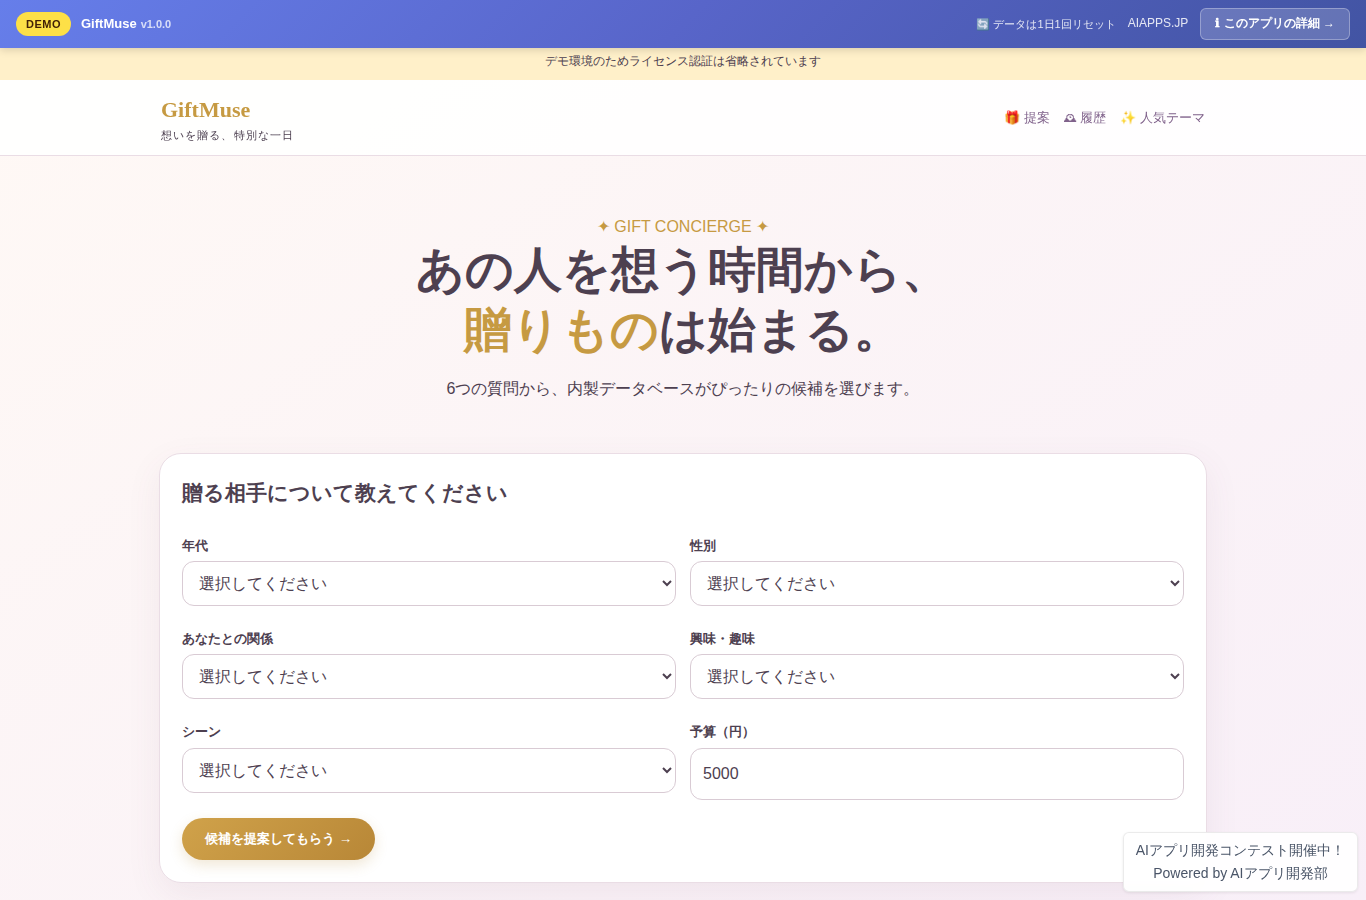1366x900 pixels.
Task: Open the 履歴 nav link
Action: click(1085, 118)
